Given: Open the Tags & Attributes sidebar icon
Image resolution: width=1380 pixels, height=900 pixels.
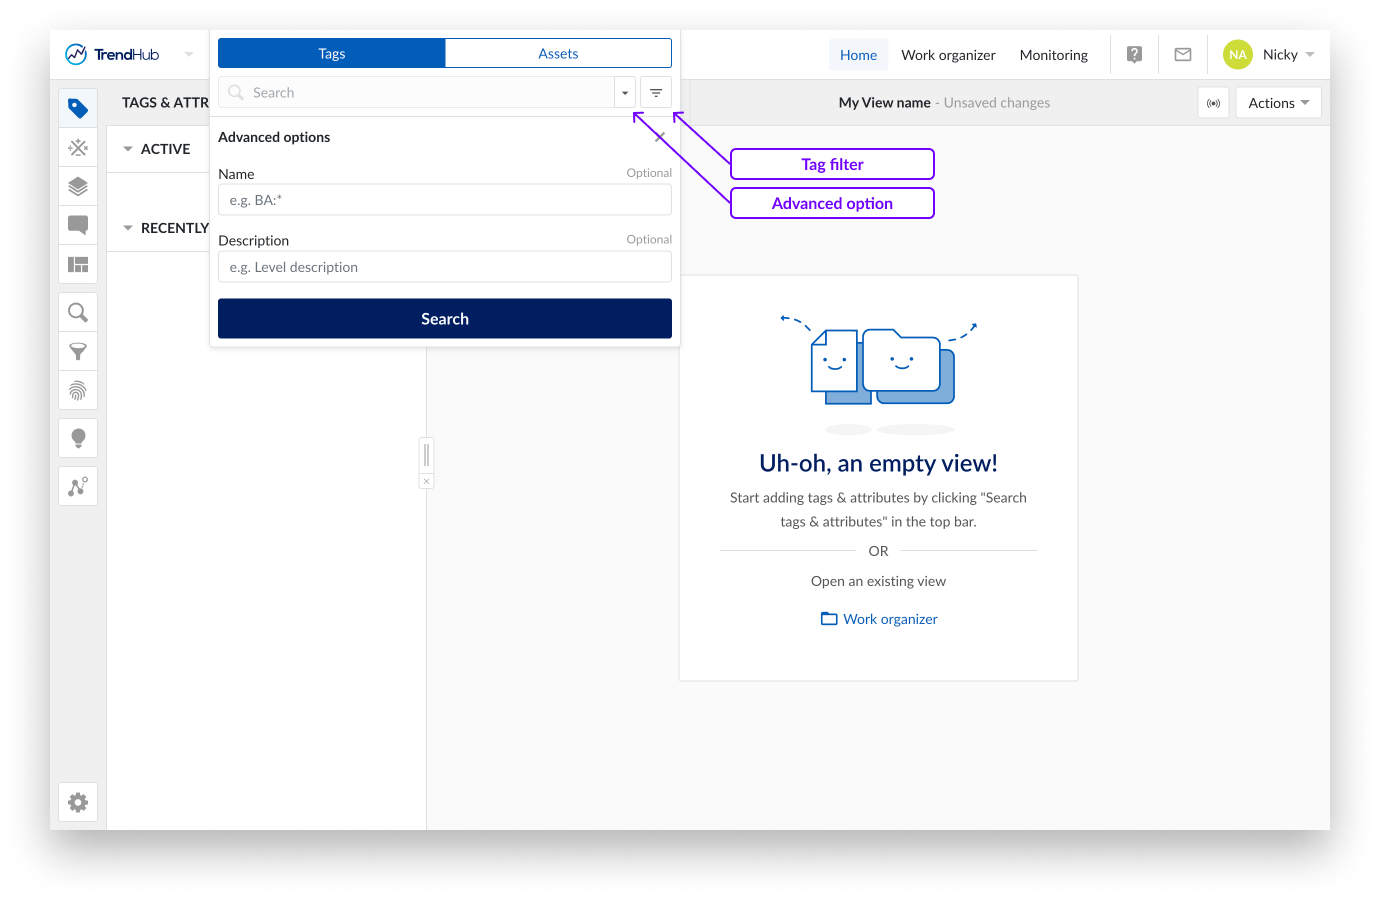Looking at the screenshot, I should [78, 108].
